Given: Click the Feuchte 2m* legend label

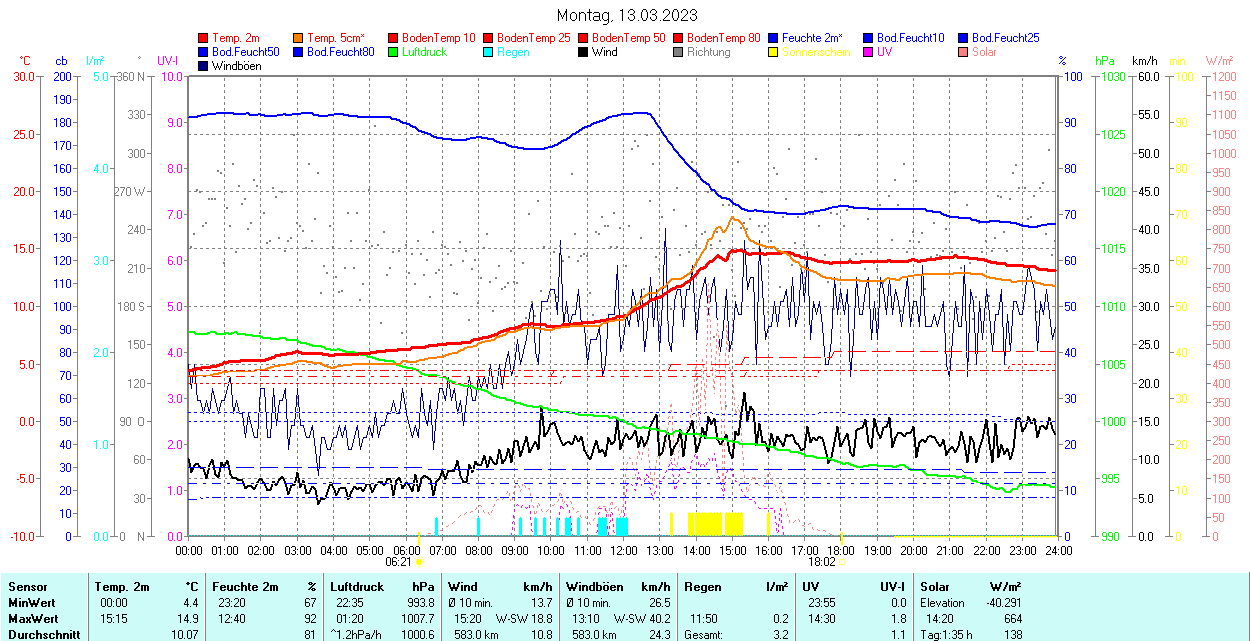Looking at the screenshot, I should tap(814, 38).
